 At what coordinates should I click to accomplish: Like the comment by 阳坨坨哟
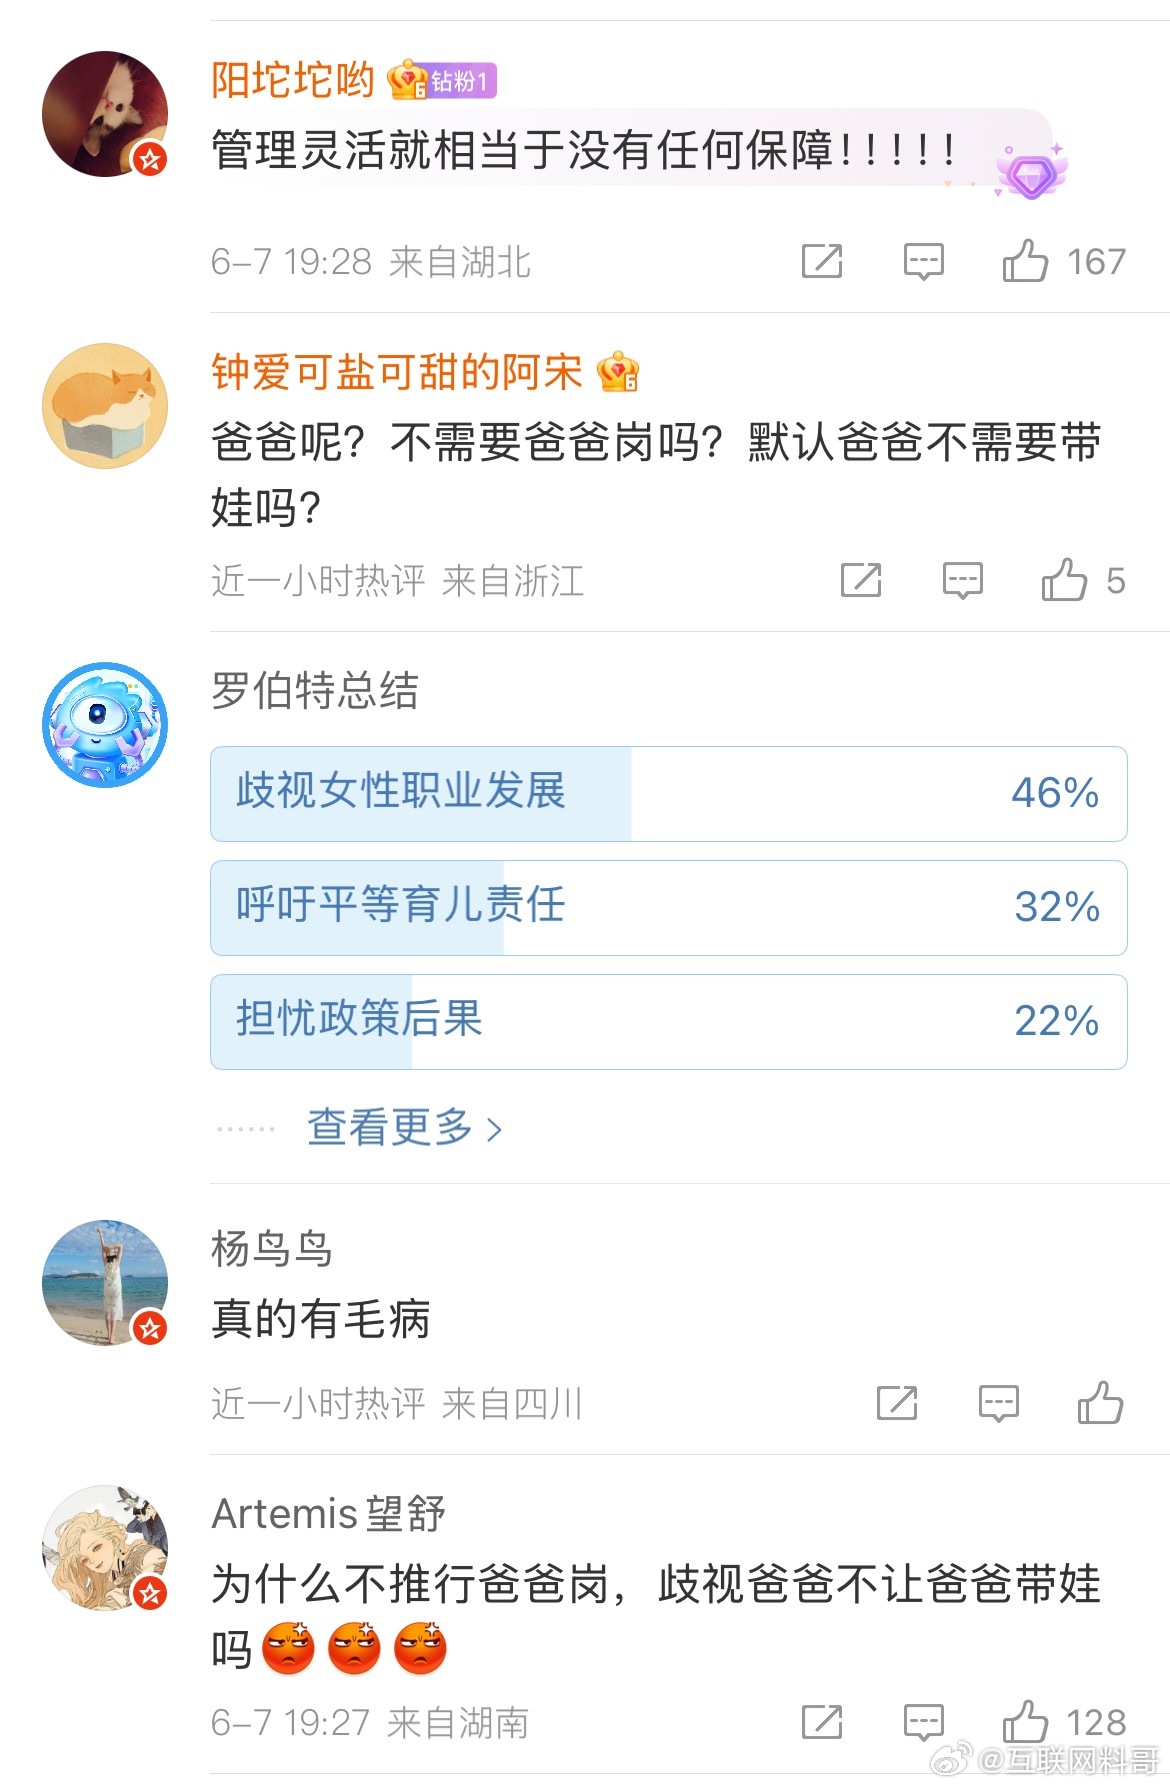click(x=1025, y=261)
